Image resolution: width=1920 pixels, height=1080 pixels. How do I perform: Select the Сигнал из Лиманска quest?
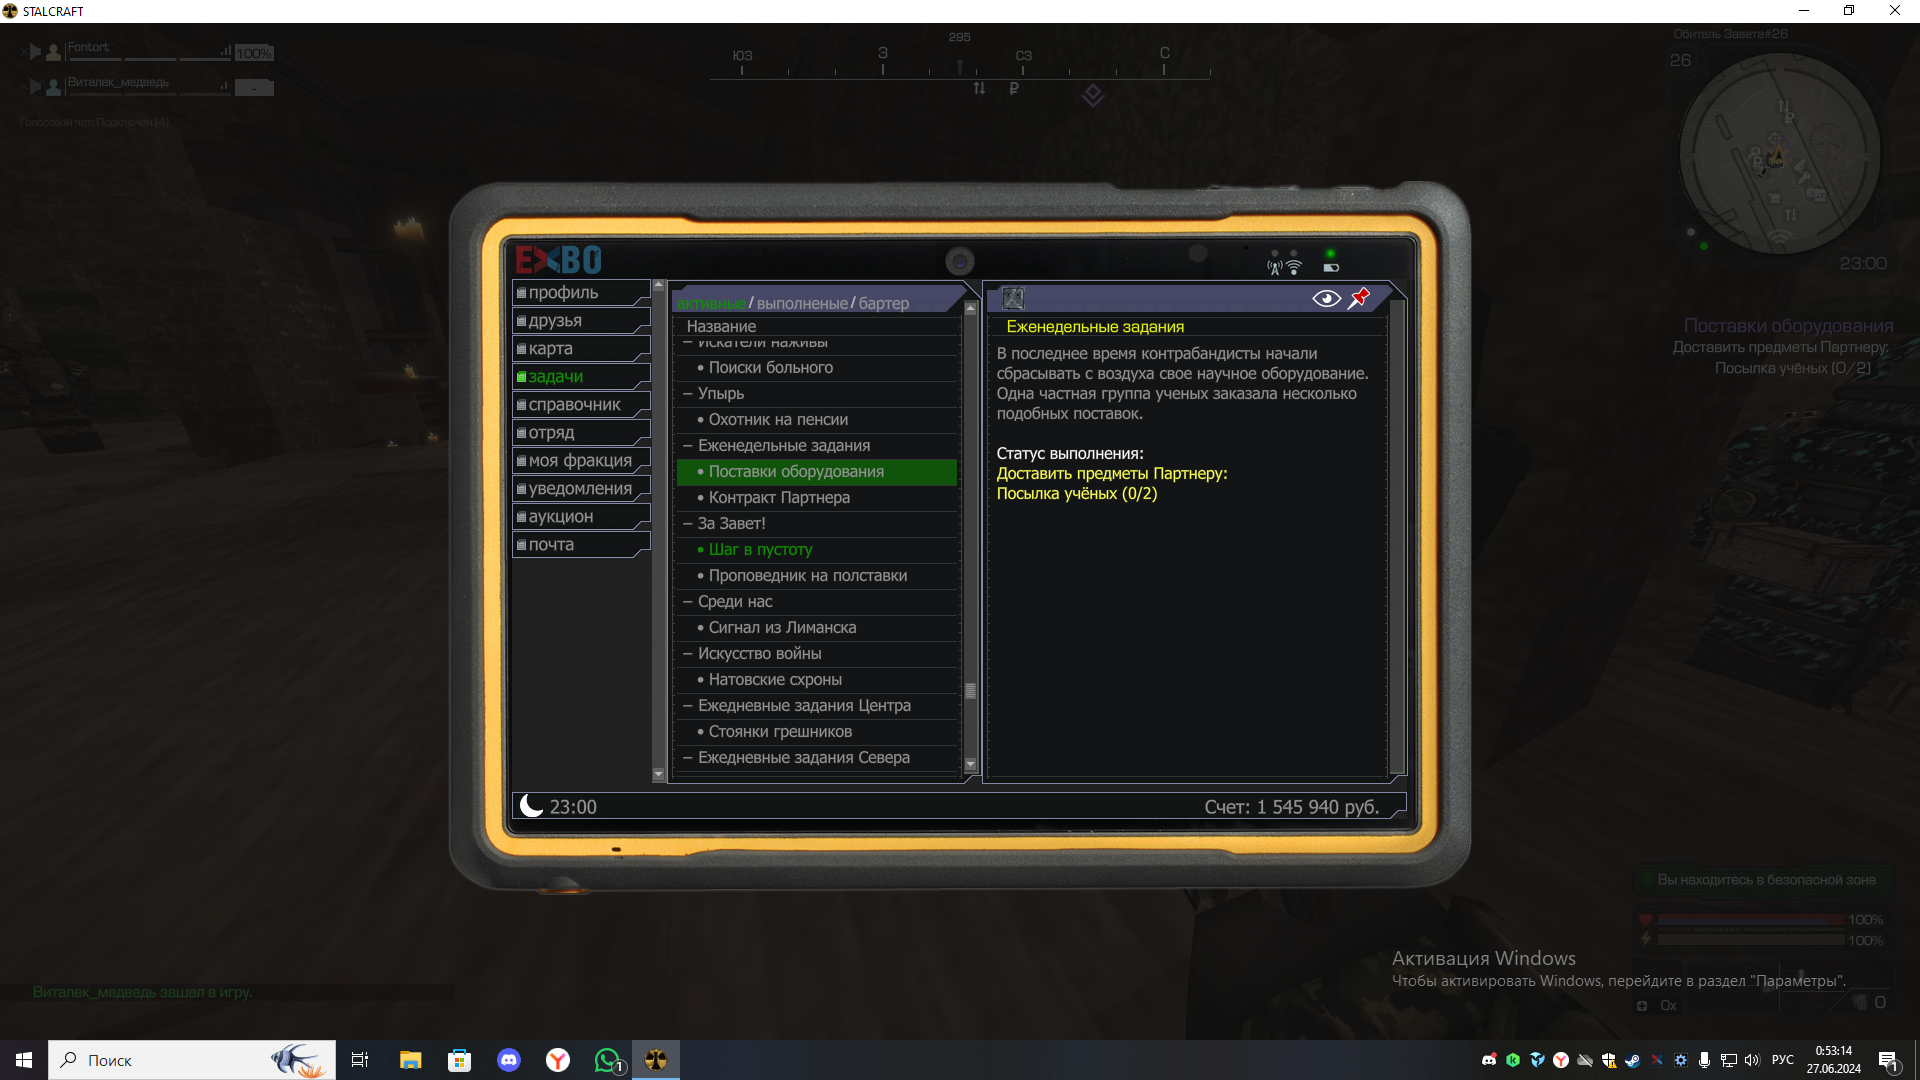[817, 628]
